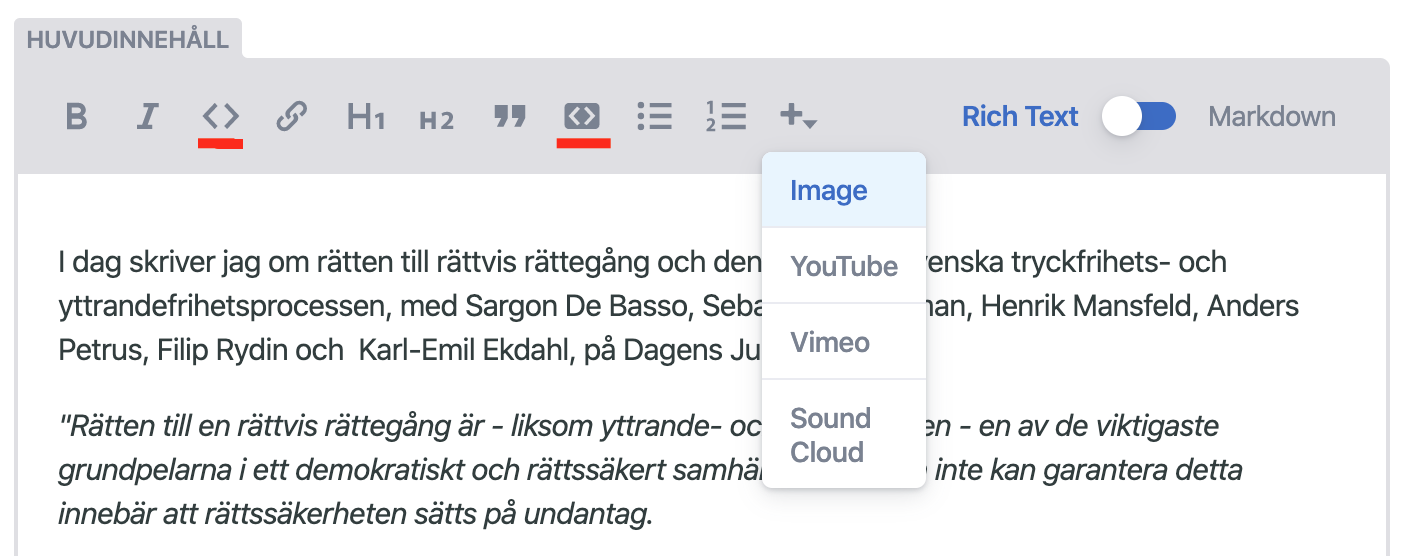
Task: Apply Heading 1 style
Action: [x=366, y=117]
